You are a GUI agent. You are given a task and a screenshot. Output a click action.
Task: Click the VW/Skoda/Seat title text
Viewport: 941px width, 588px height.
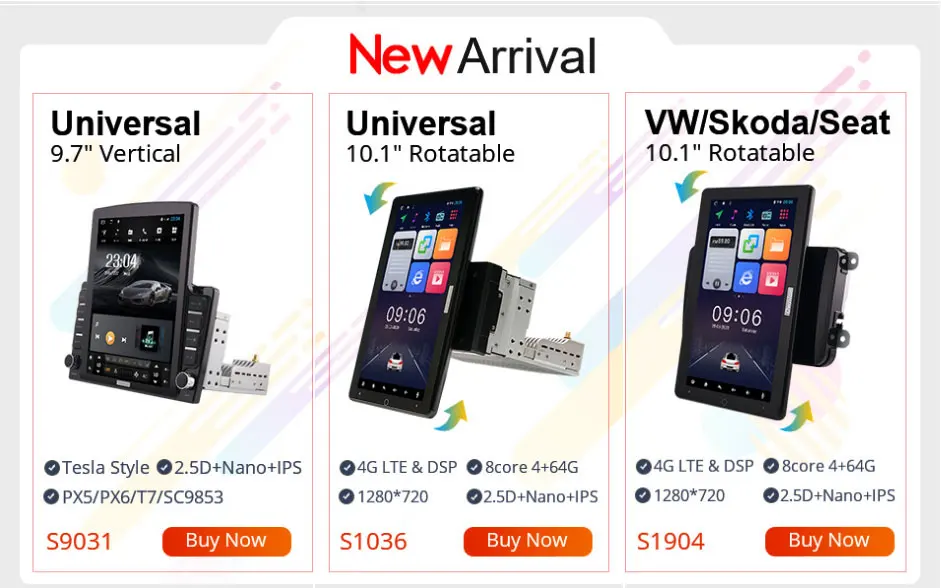click(x=768, y=123)
